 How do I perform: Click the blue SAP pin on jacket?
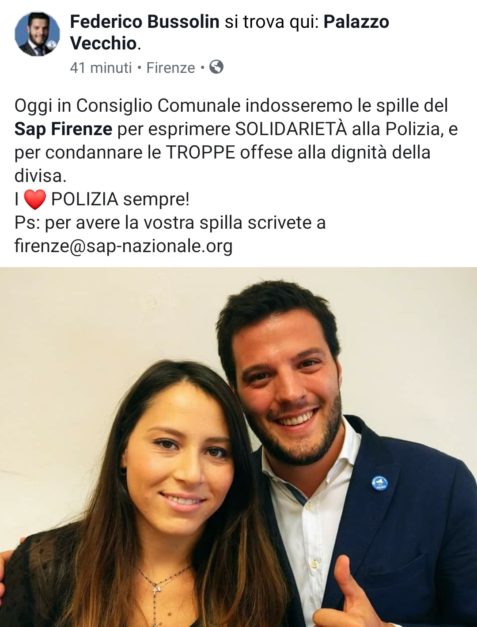(x=379, y=483)
